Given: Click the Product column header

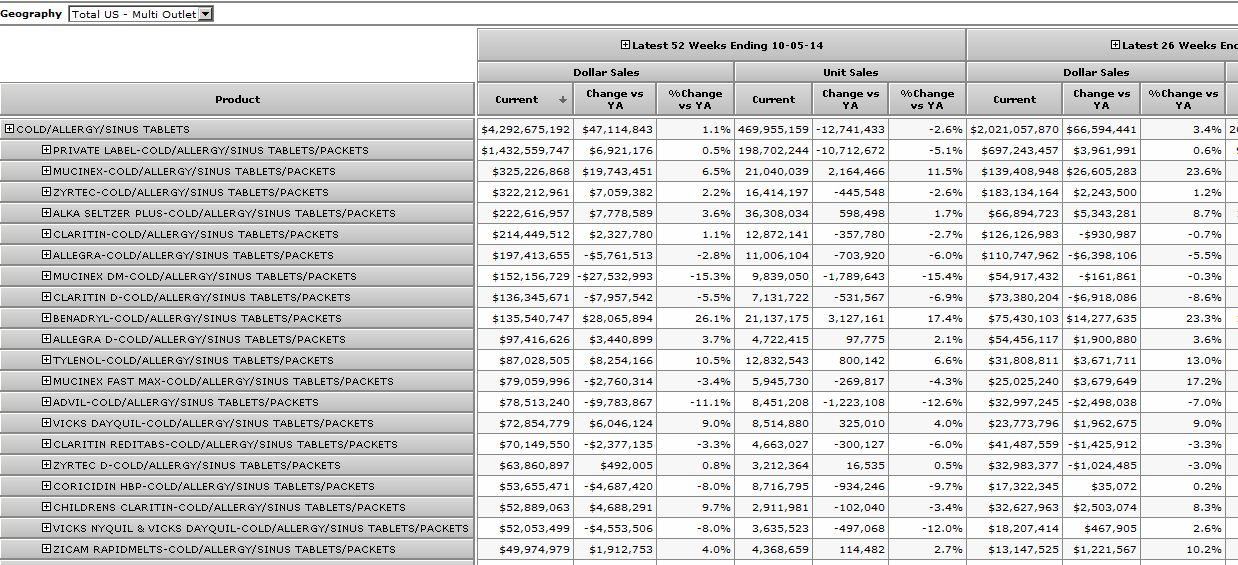Looking at the screenshot, I should [237, 99].
